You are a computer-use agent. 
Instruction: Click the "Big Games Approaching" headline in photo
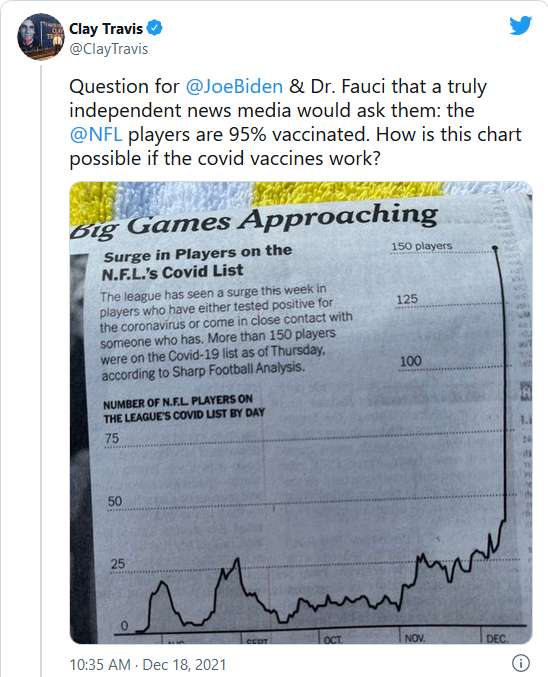(x=254, y=221)
